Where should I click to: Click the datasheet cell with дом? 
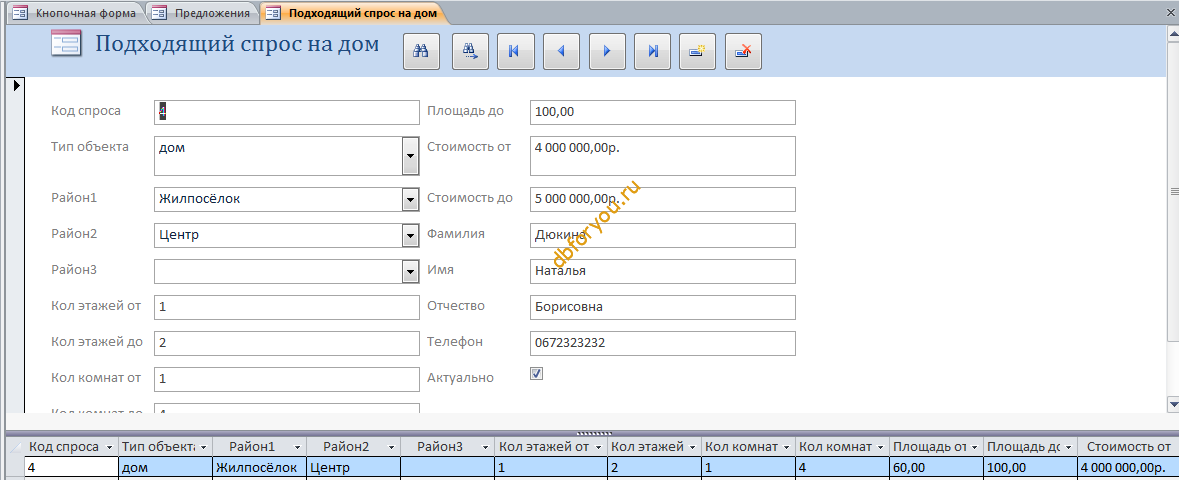tap(165, 467)
